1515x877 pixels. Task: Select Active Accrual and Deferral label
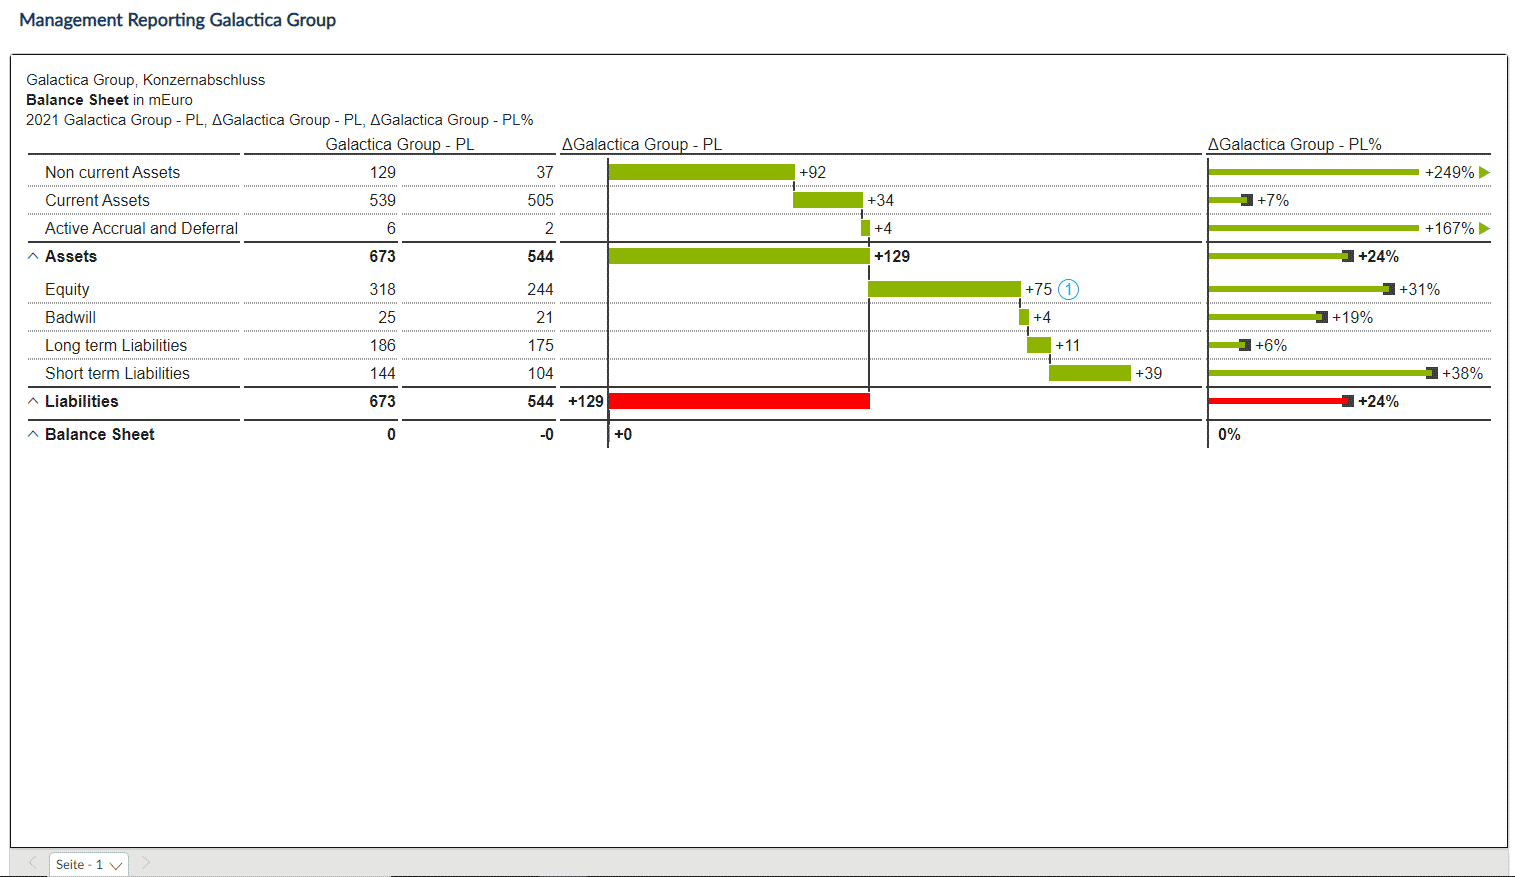point(141,228)
